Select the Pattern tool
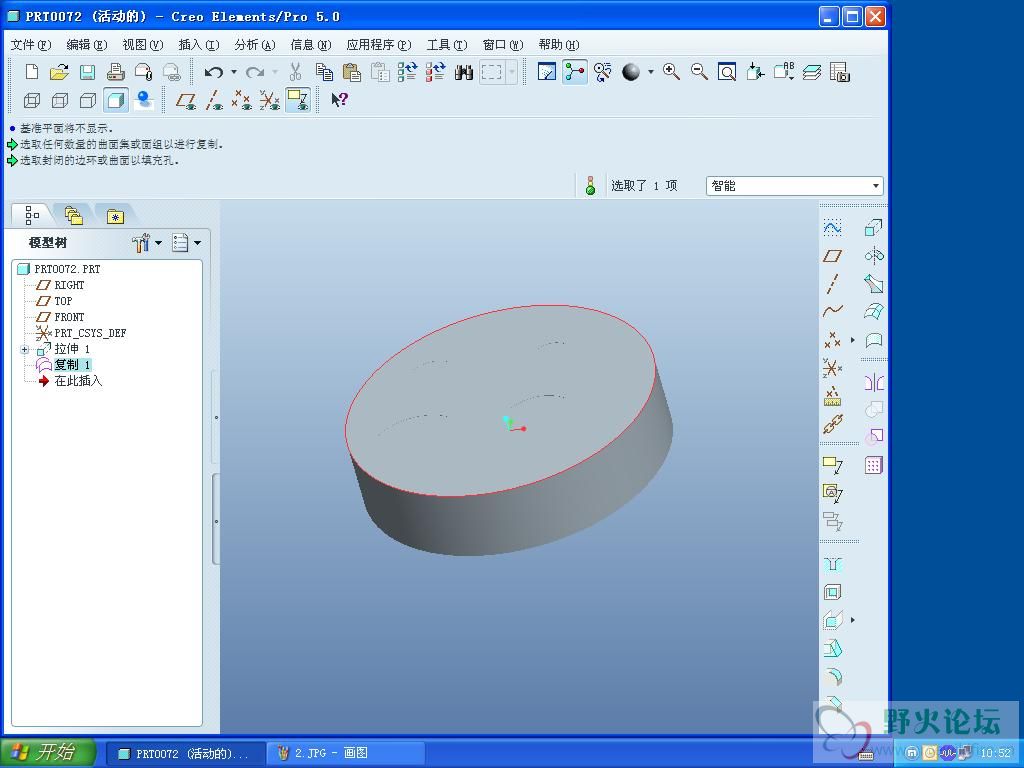 873,465
